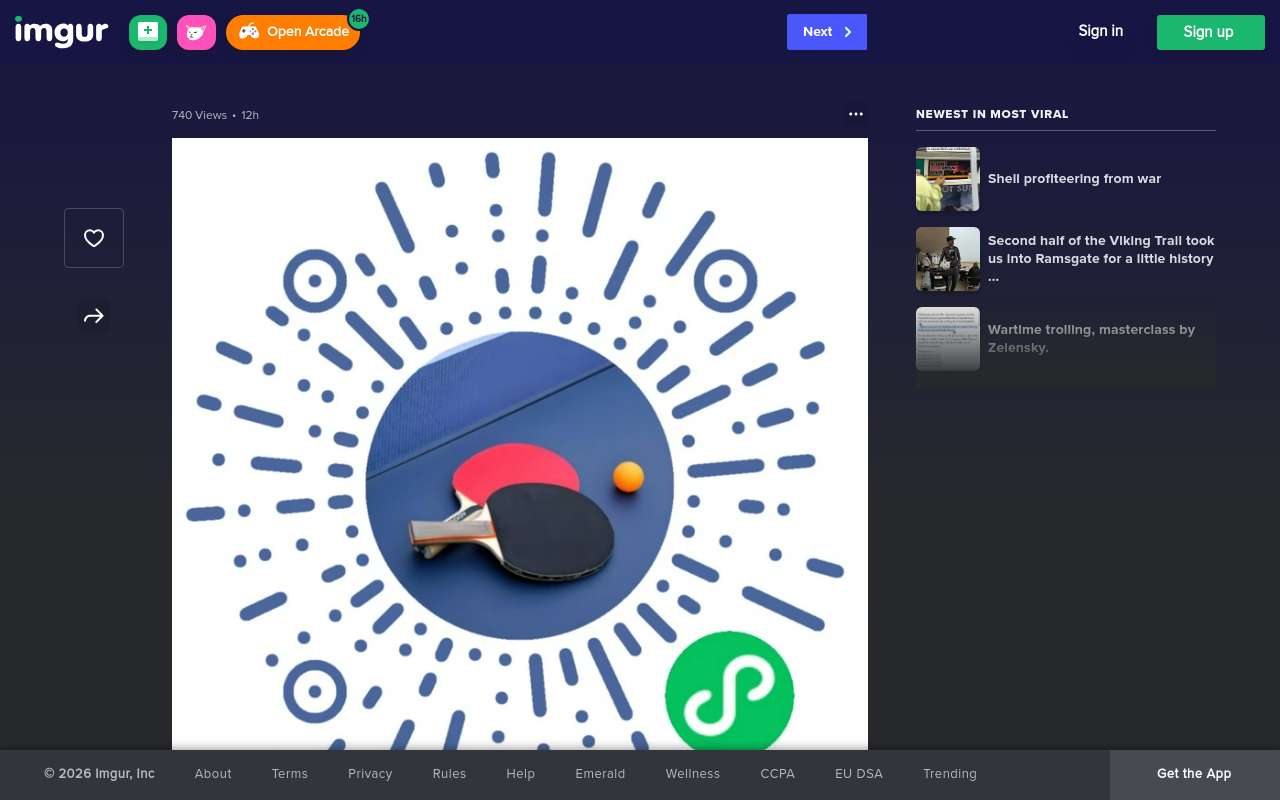Open the green New Post icon
Image resolution: width=1280 pixels, height=800 pixels.
(148, 32)
